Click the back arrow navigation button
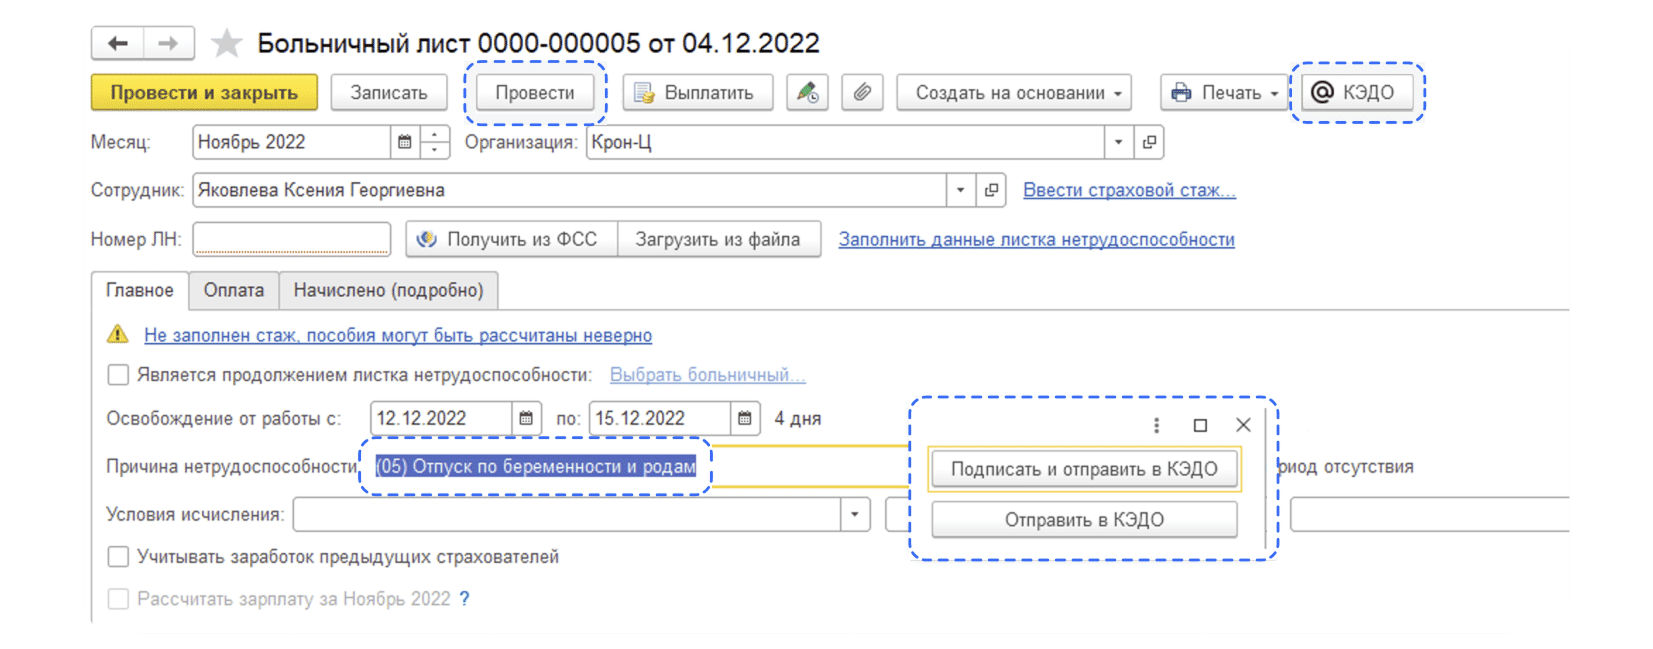1653x649 pixels. pyautogui.click(x=118, y=43)
